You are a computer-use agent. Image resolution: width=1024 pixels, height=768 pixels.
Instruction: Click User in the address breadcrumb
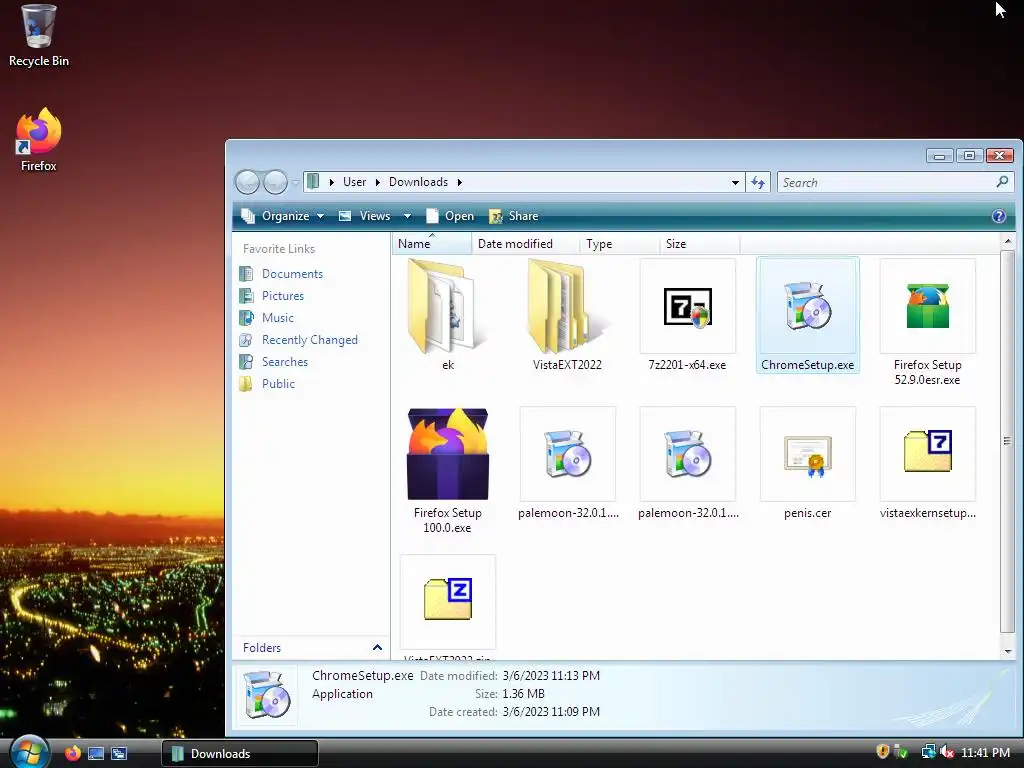(355, 182)
